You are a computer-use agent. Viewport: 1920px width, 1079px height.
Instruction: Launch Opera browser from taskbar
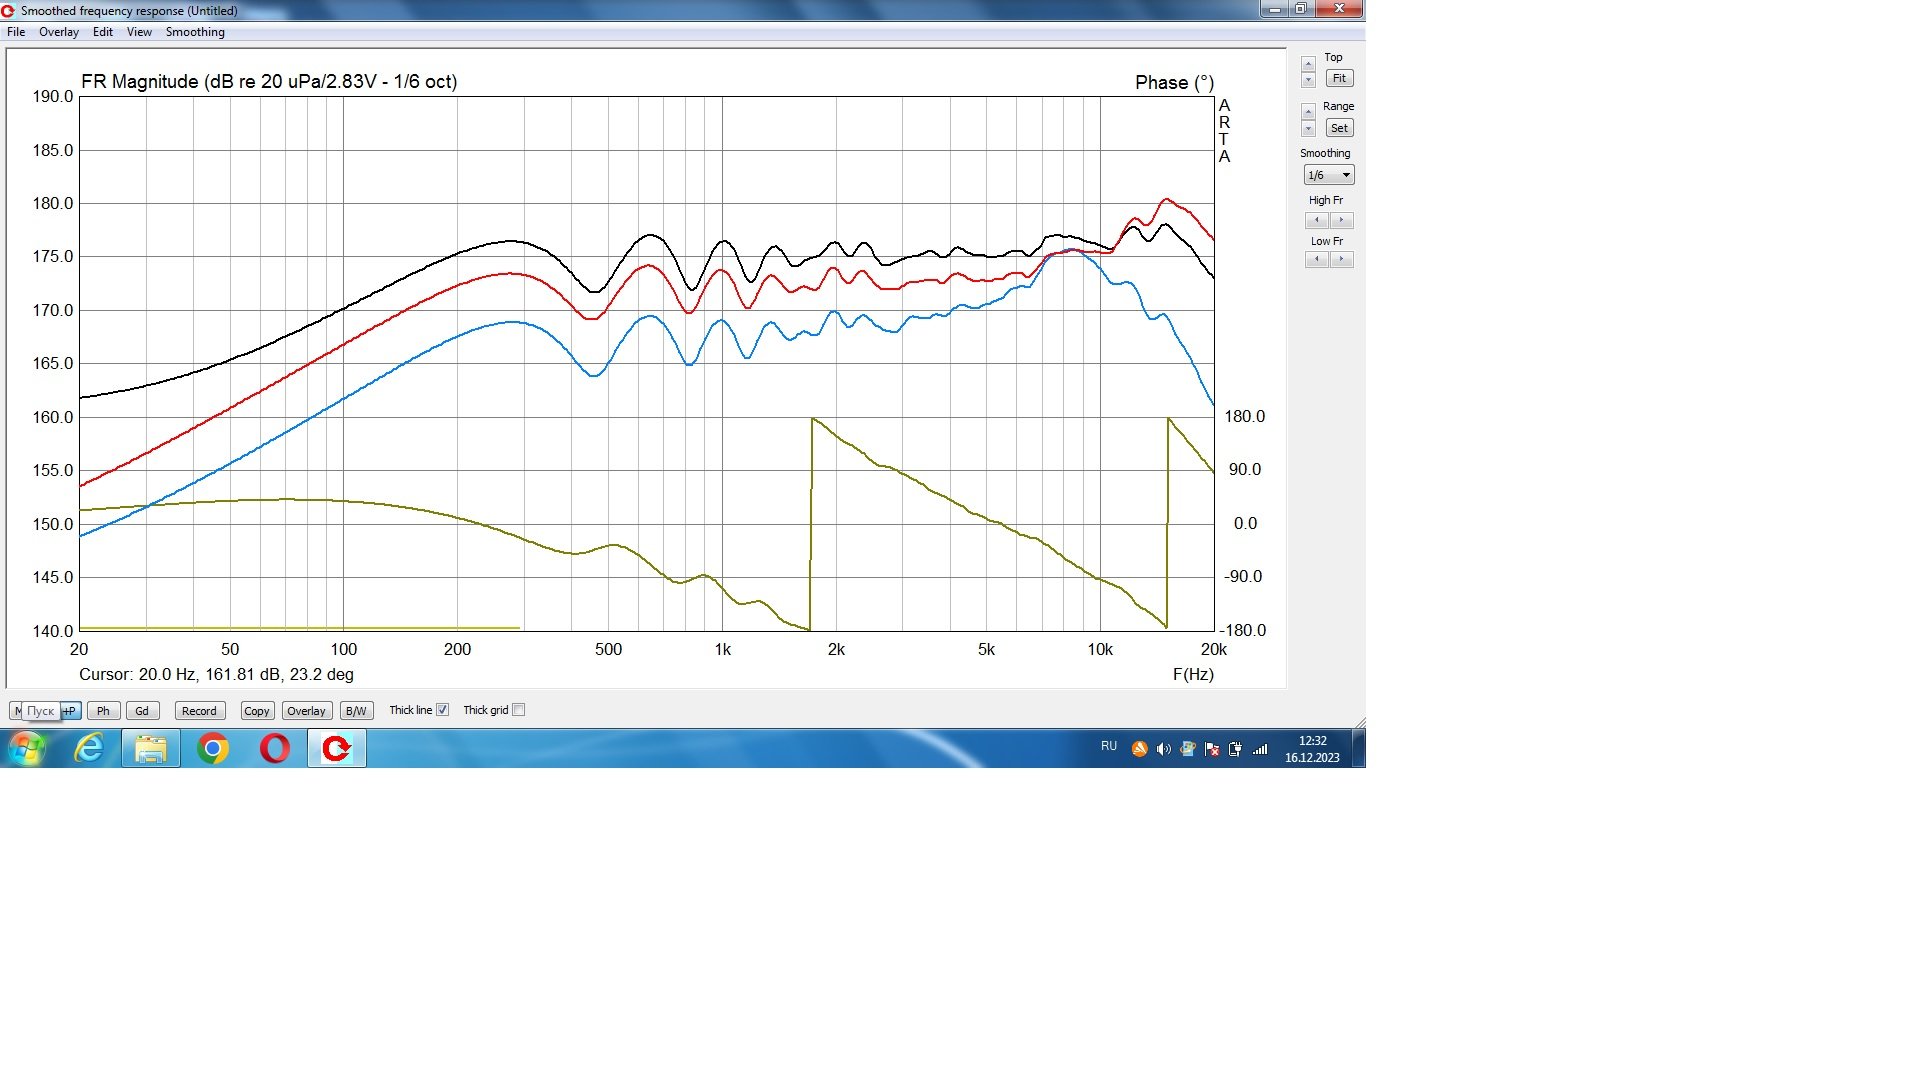click(274, 748)
